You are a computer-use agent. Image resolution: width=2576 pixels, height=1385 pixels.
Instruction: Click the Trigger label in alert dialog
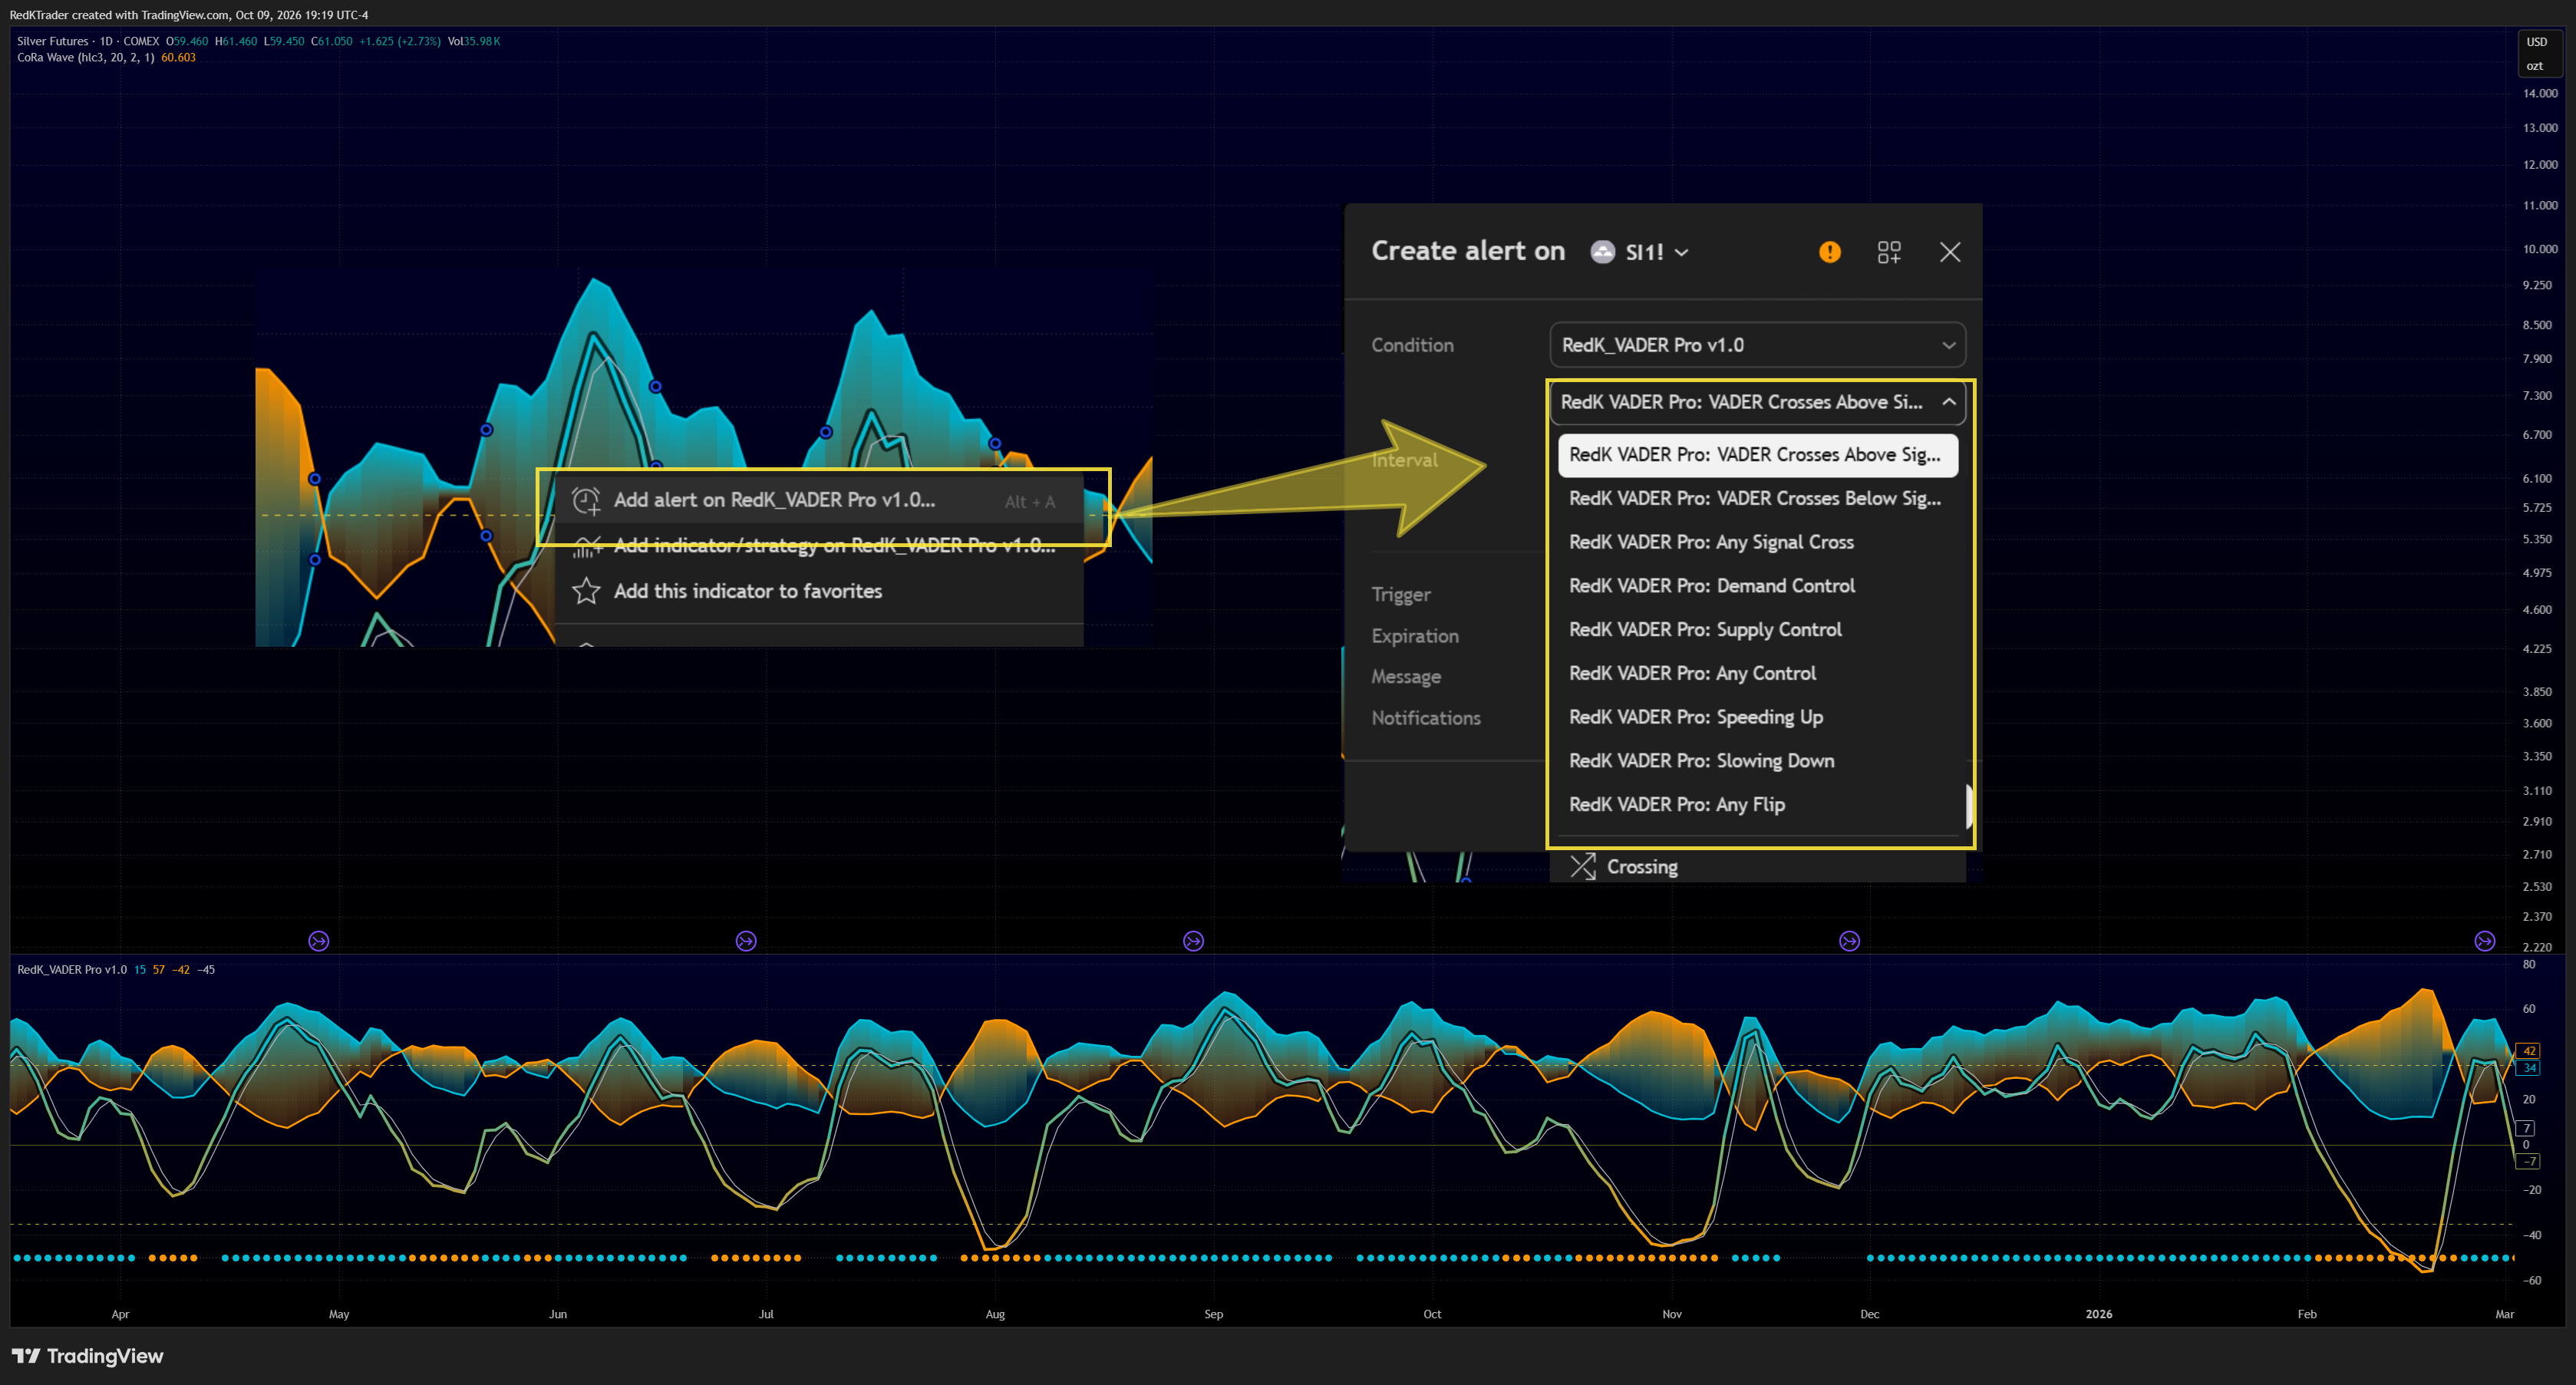click(1401, 595)
